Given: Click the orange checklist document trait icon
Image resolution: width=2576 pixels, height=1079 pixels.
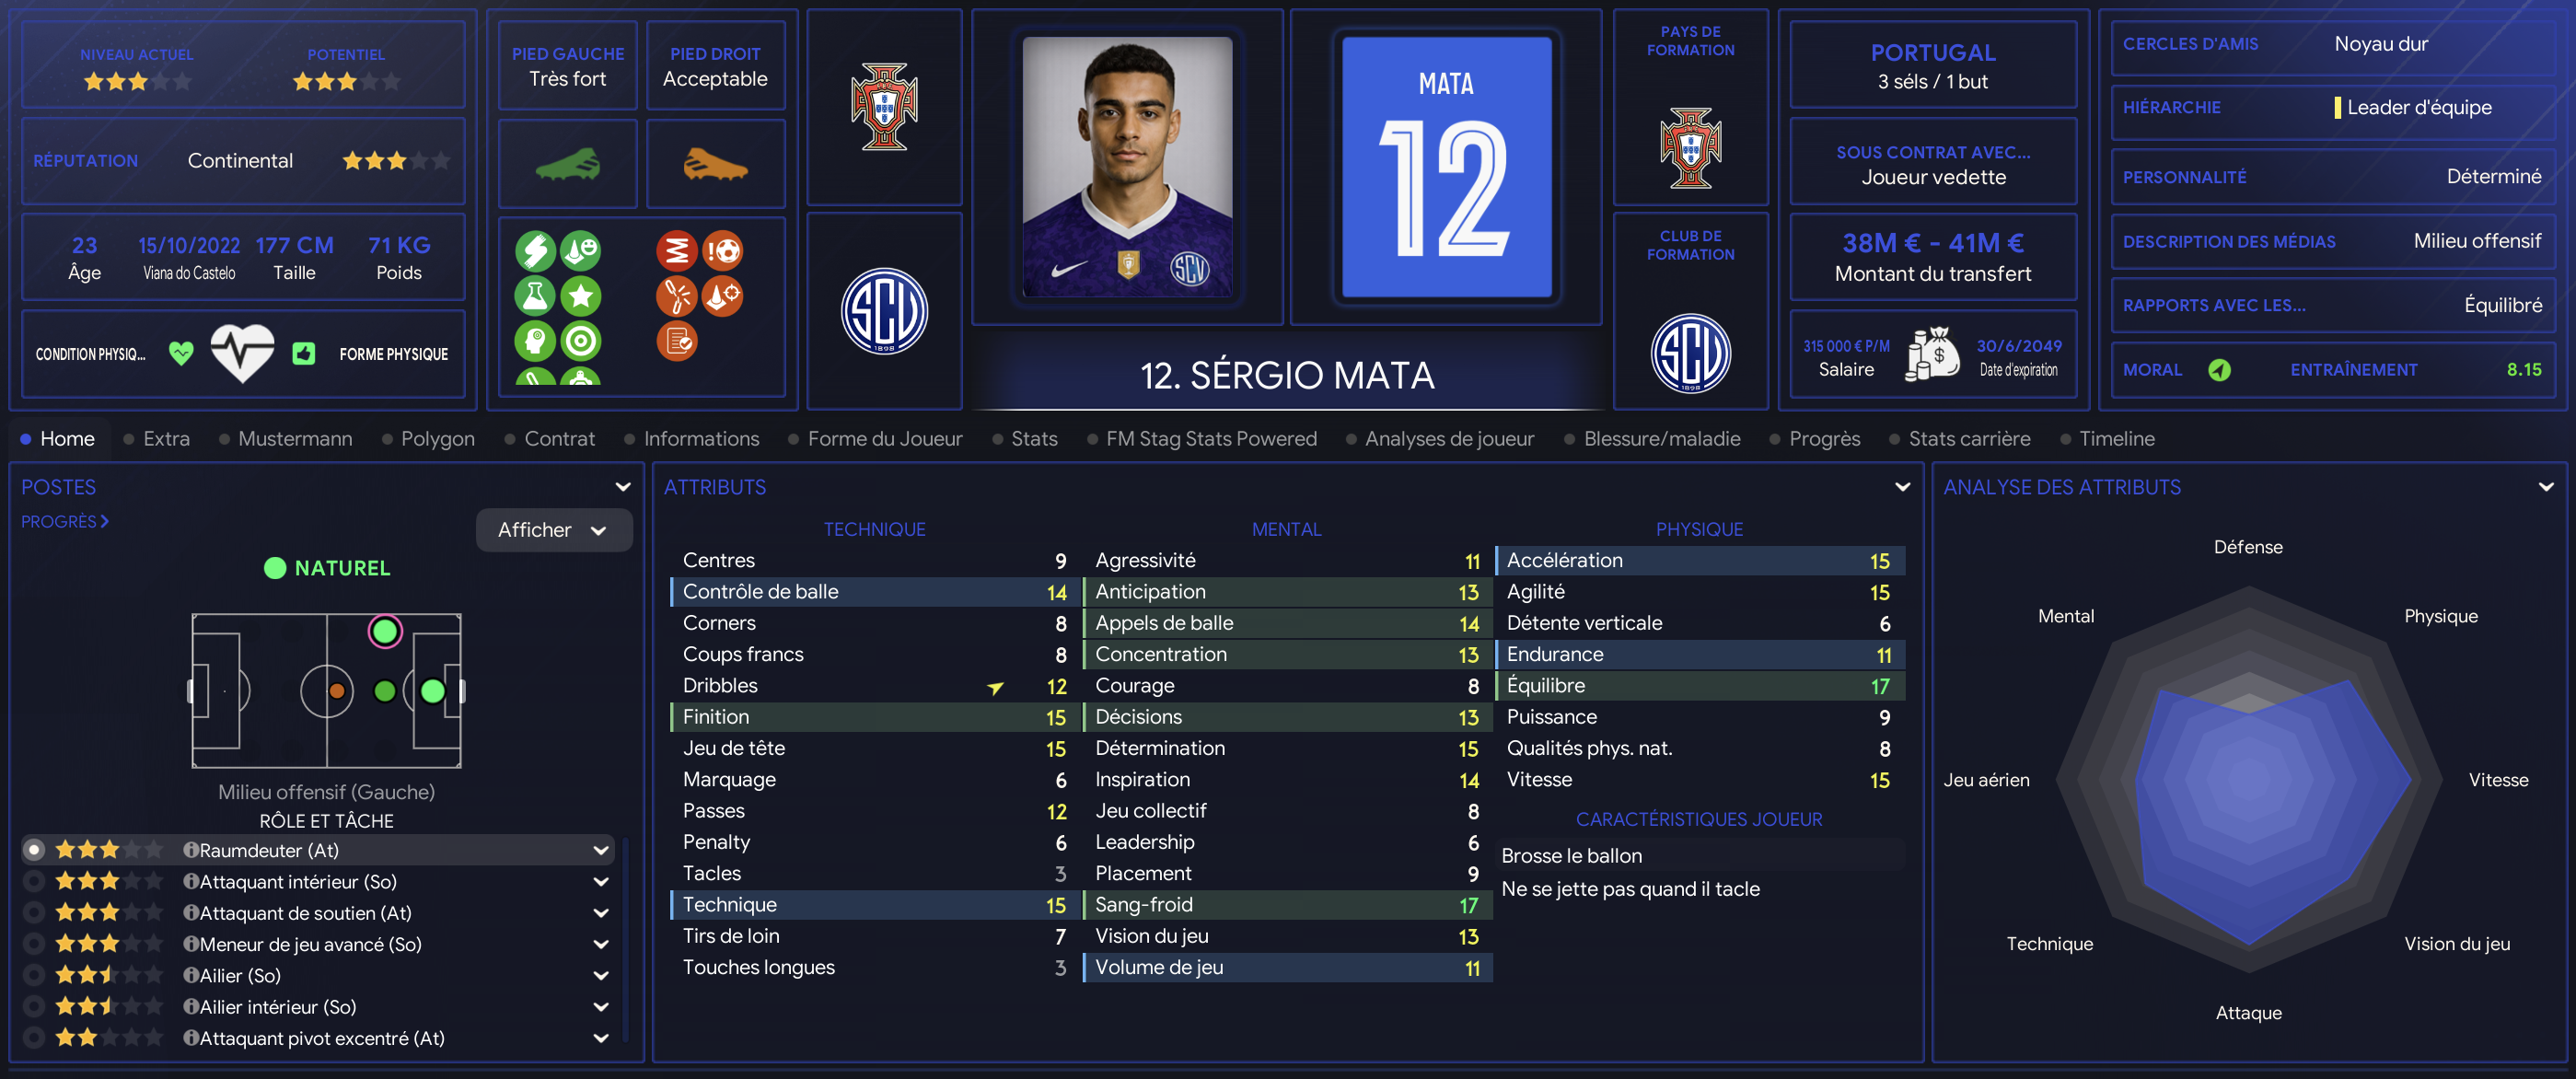Looking at the screenshot, I should tap(676, 341).
